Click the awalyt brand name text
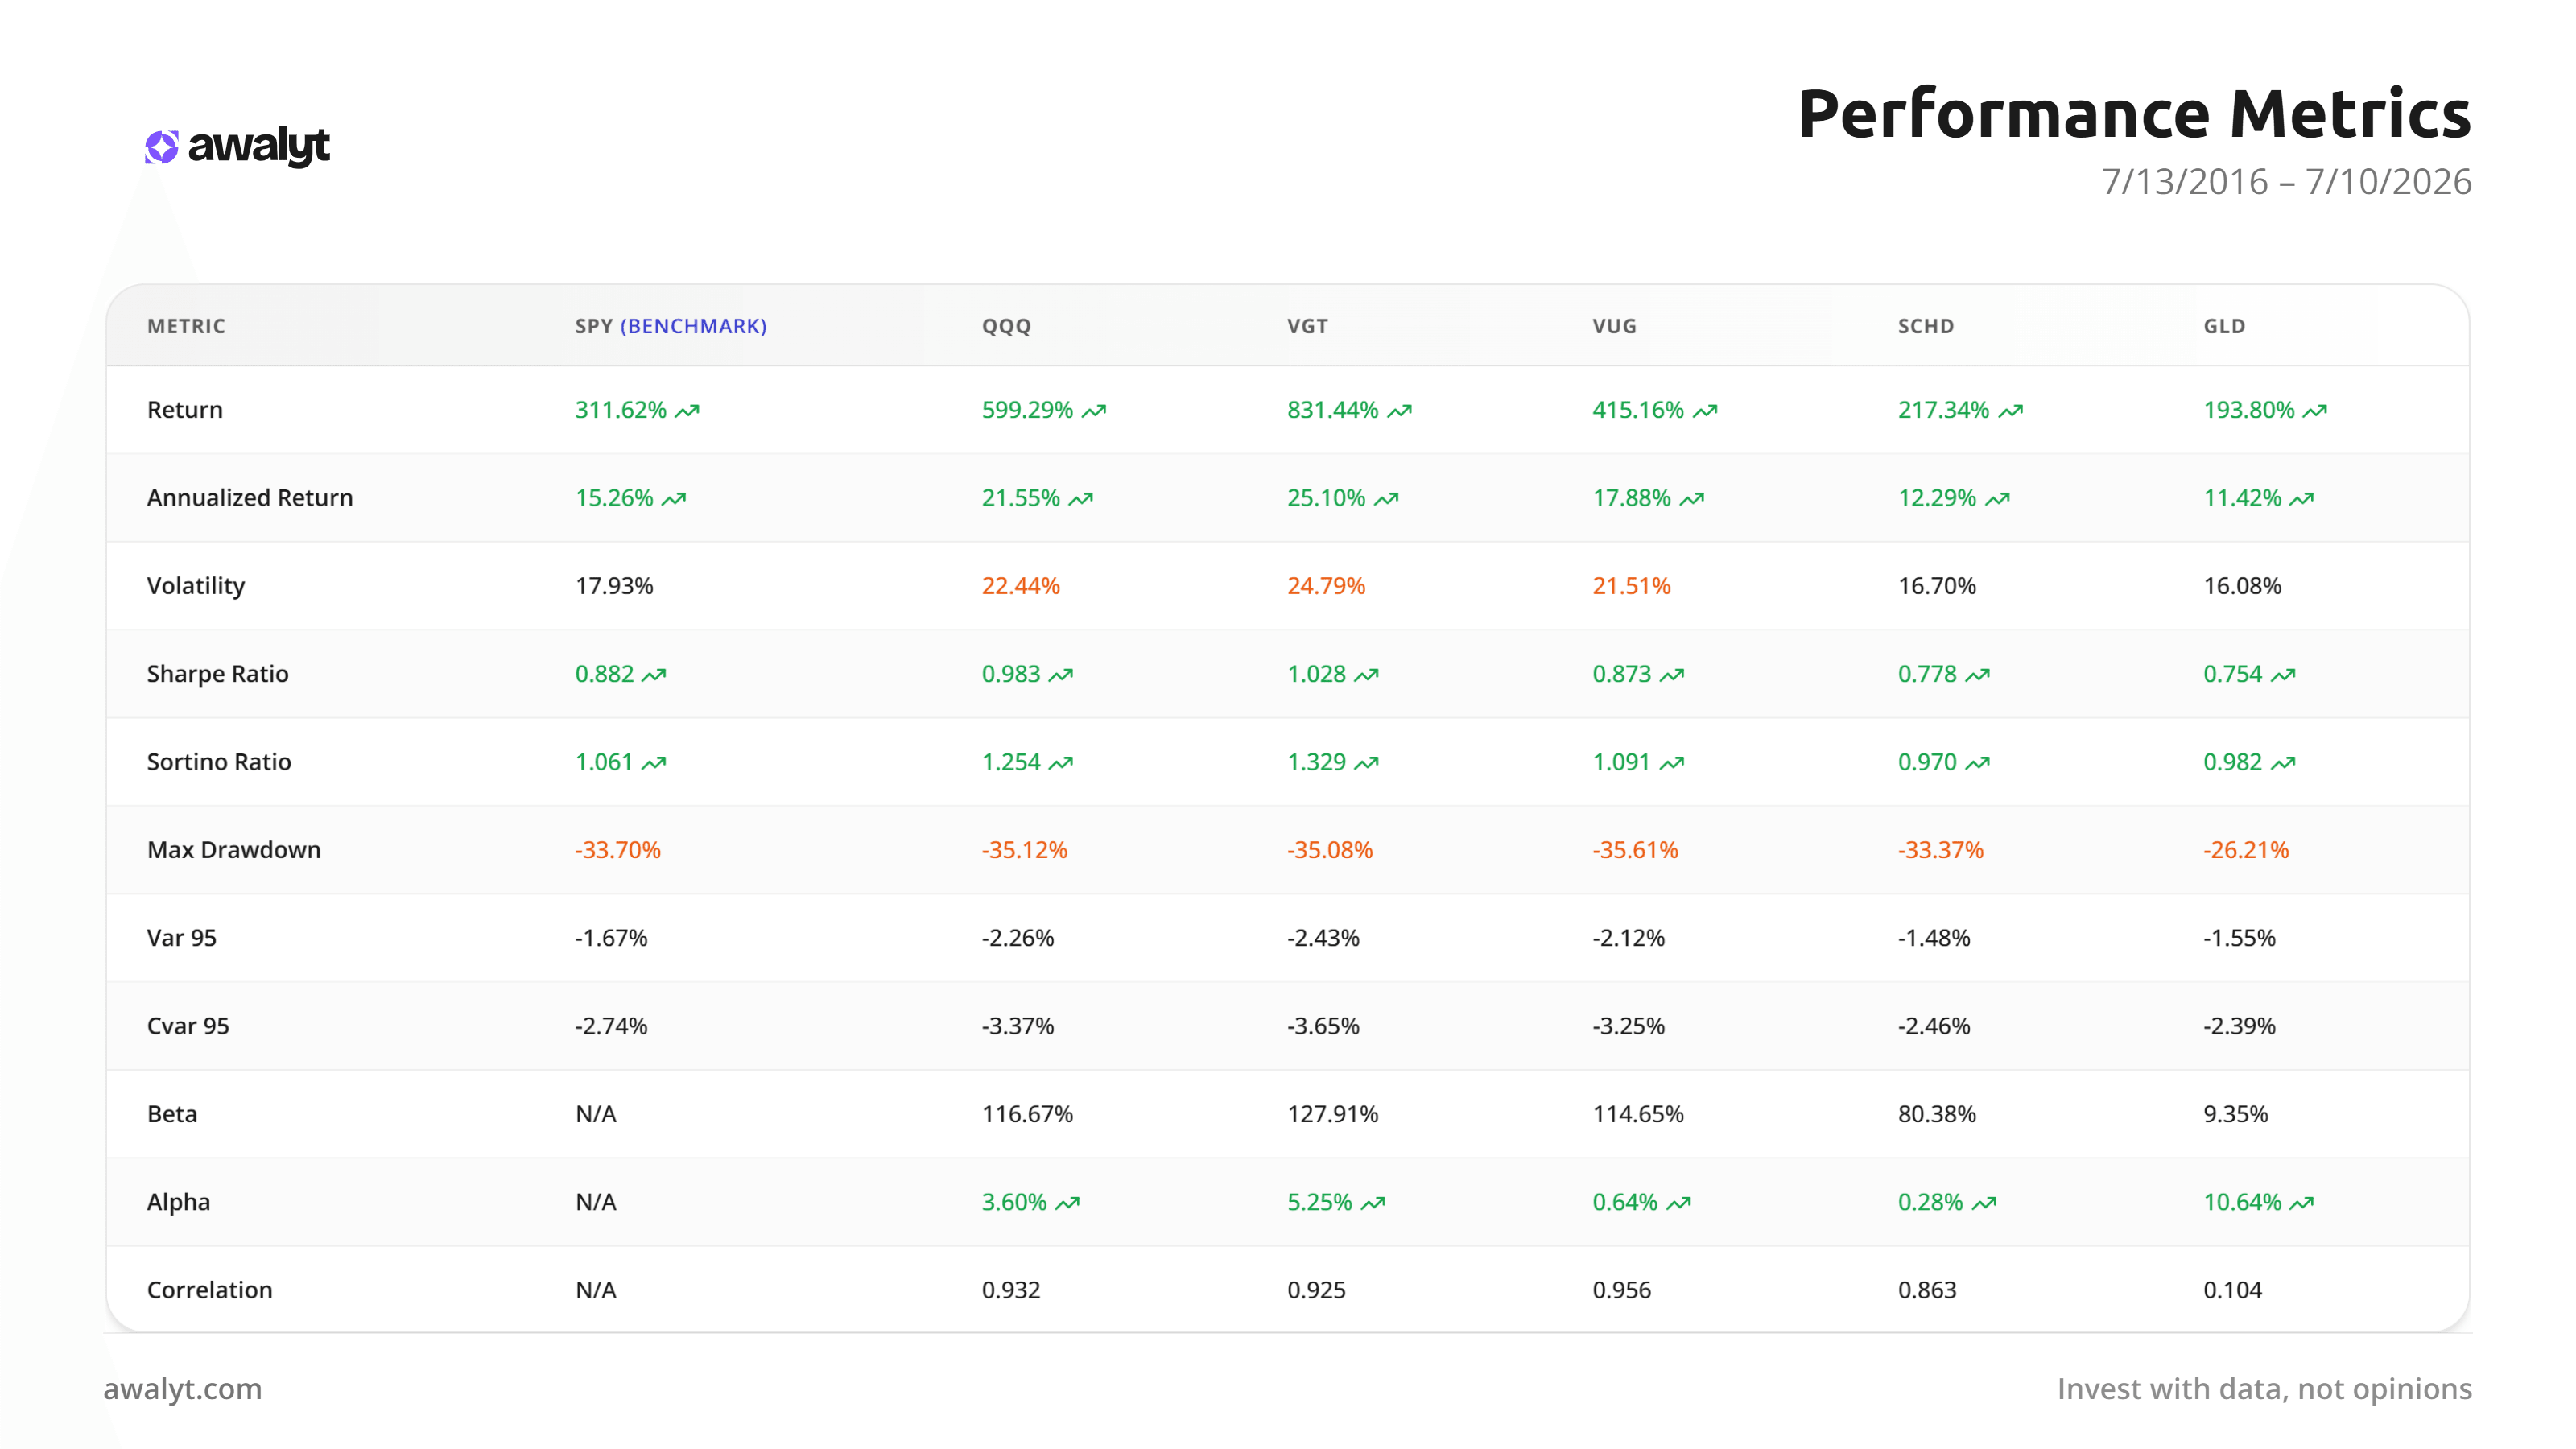The height and width of the screenshot is (1449, 2576). click(x=259, y=146)
